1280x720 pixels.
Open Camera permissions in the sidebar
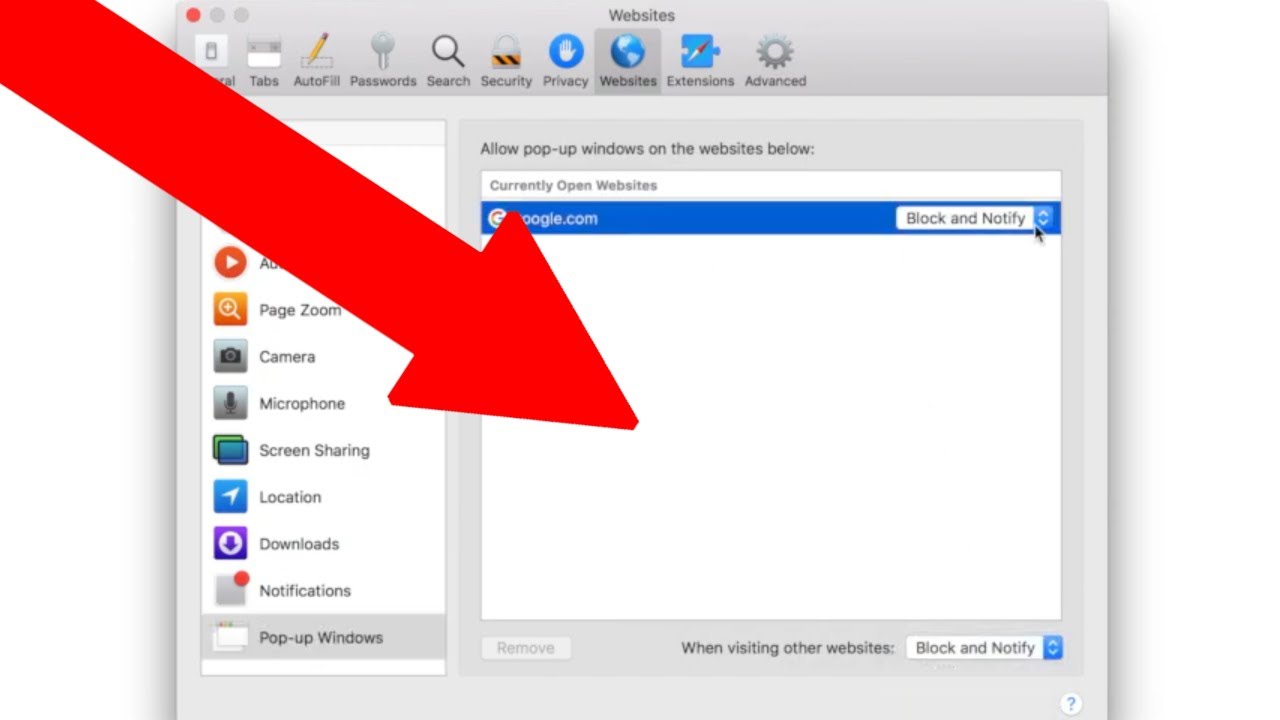288,357
